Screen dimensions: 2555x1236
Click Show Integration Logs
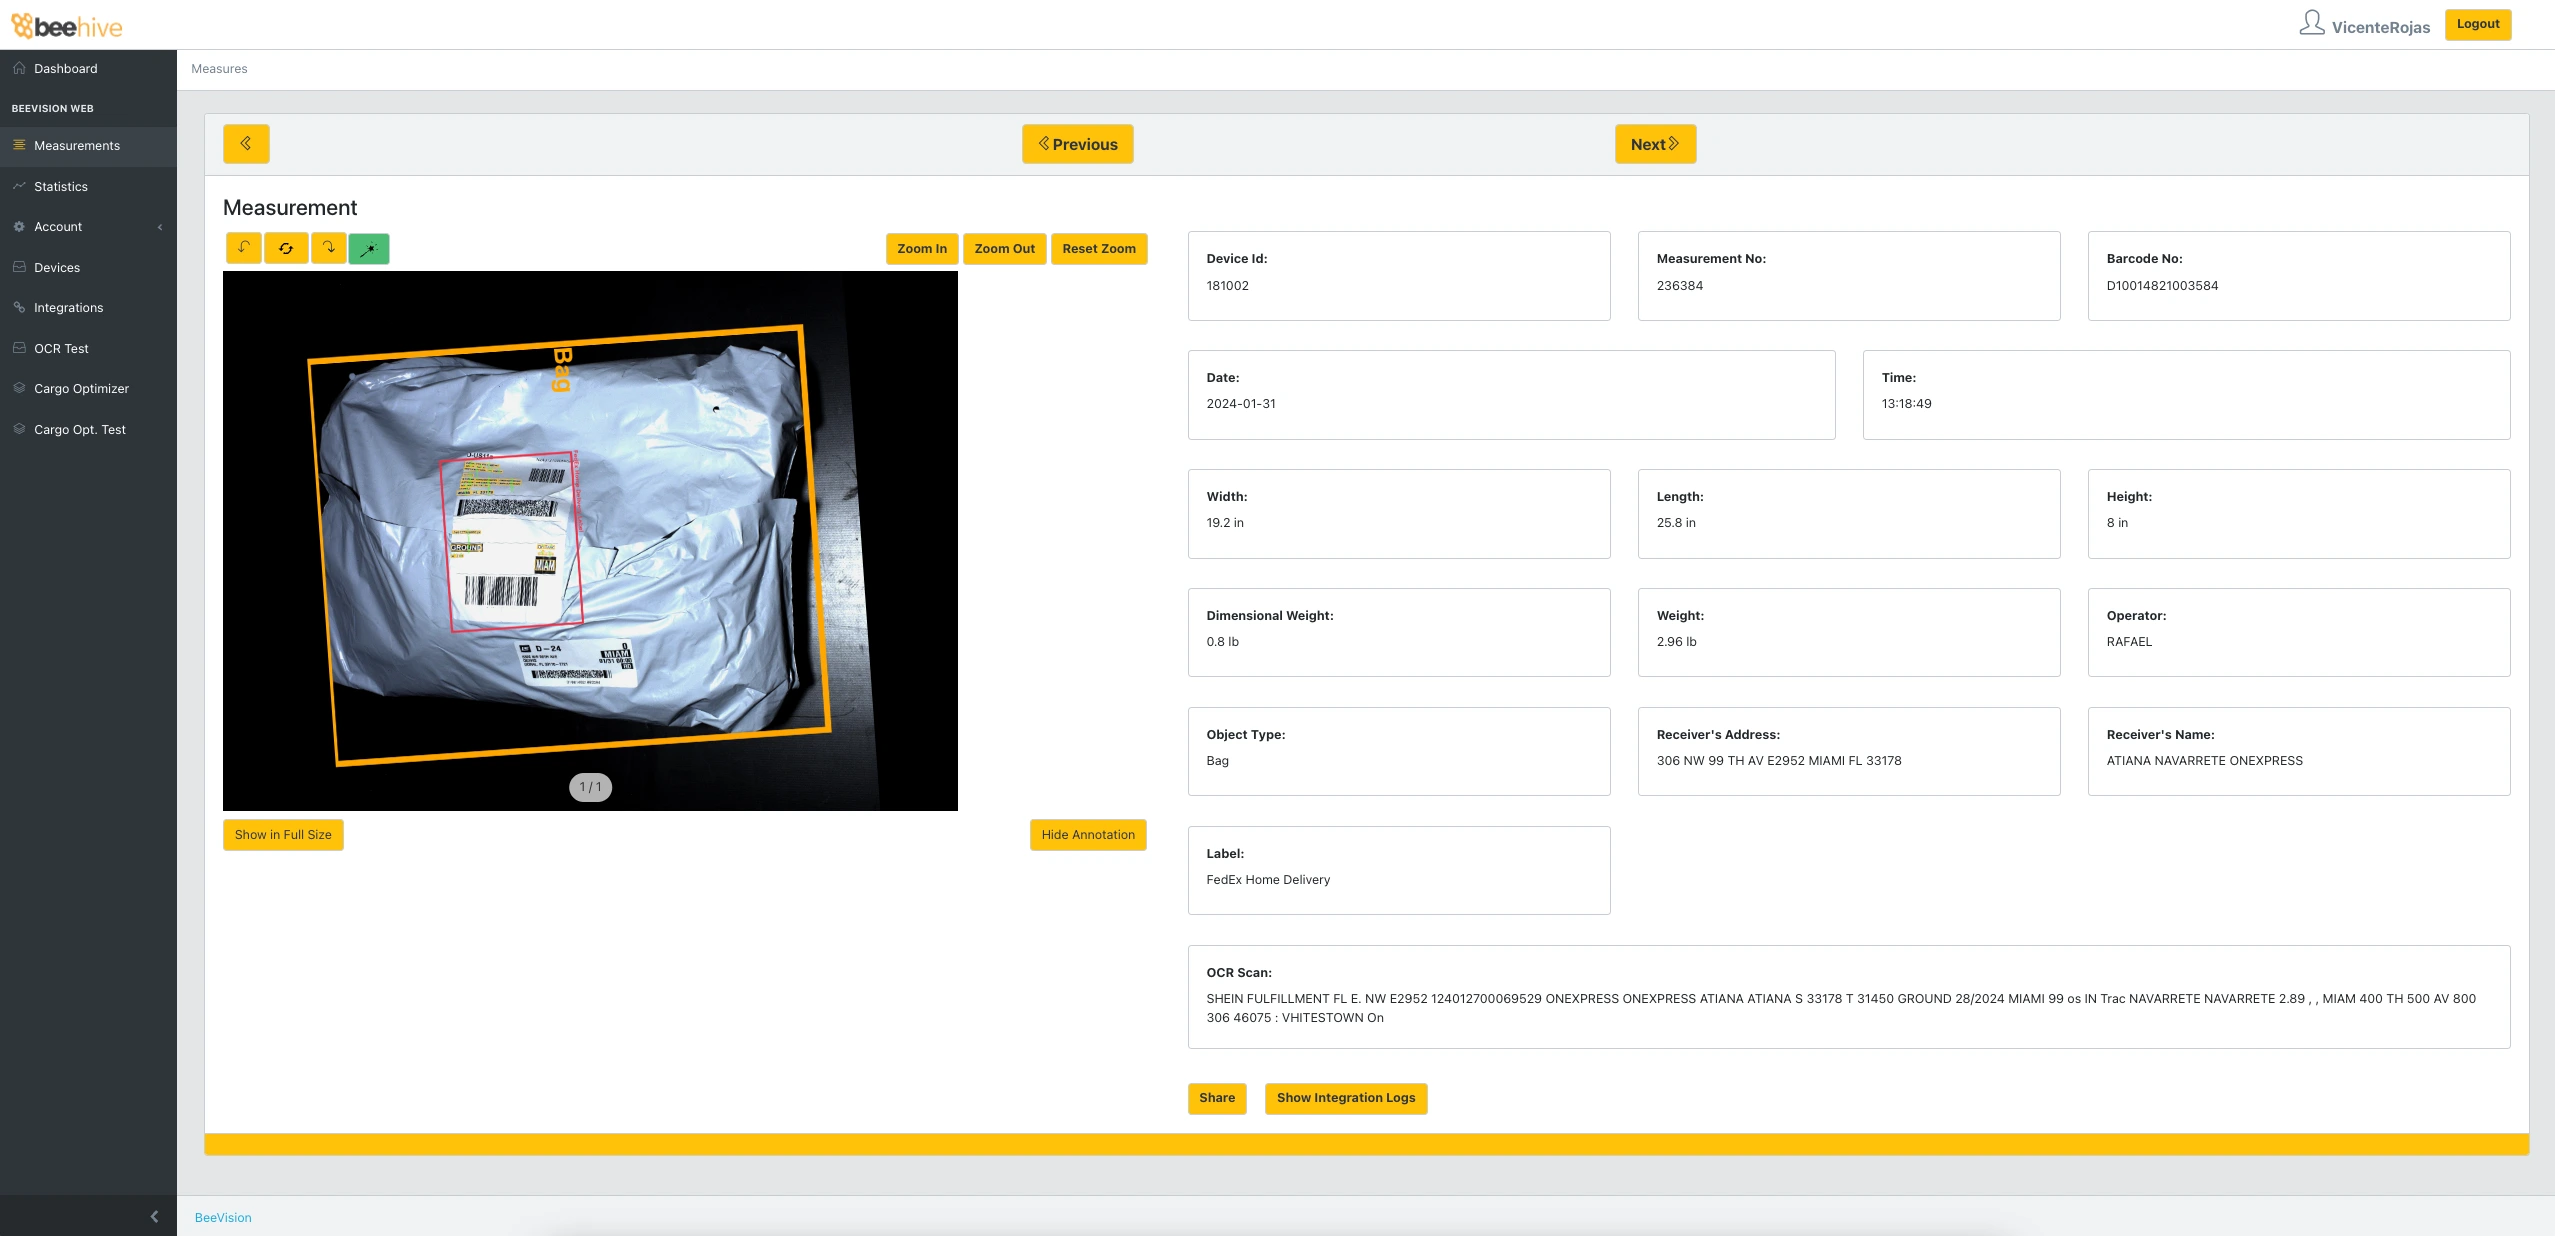pyautogui.click(x=1345, y=1098)
